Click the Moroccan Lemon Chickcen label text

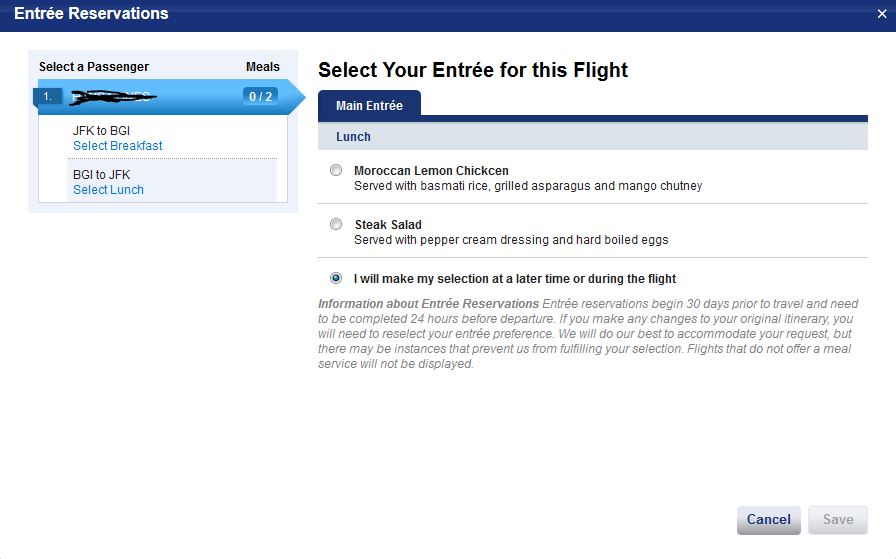tap(431, 171)
